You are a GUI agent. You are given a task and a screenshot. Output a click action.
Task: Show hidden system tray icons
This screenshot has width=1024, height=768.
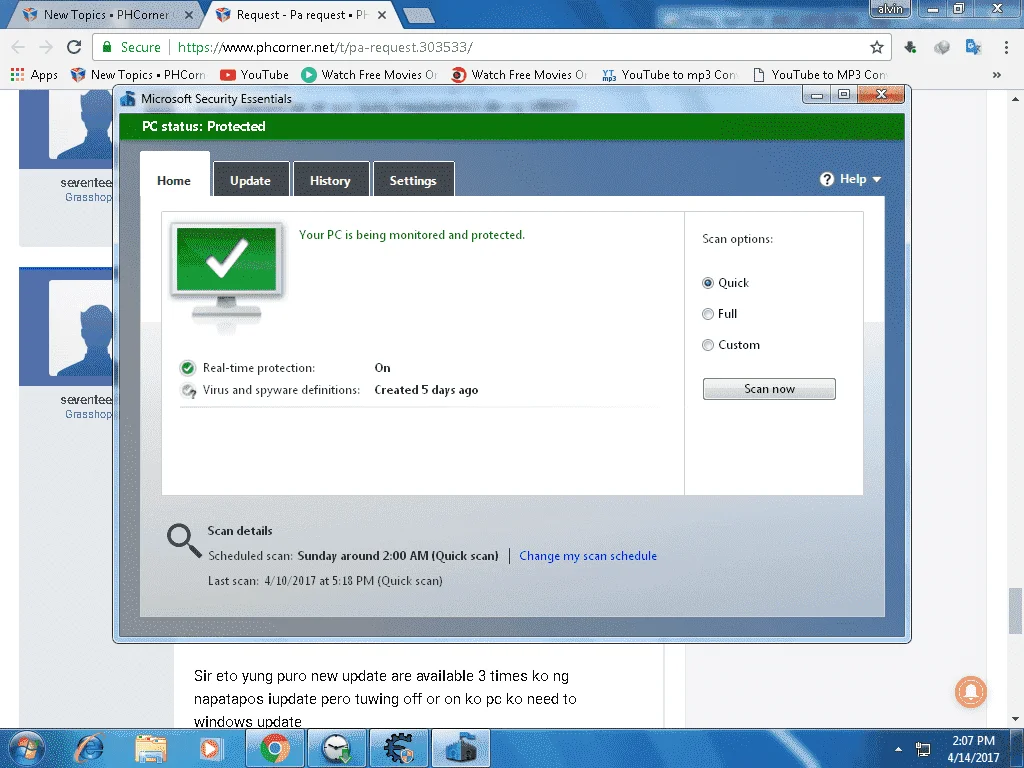(899, 749)
